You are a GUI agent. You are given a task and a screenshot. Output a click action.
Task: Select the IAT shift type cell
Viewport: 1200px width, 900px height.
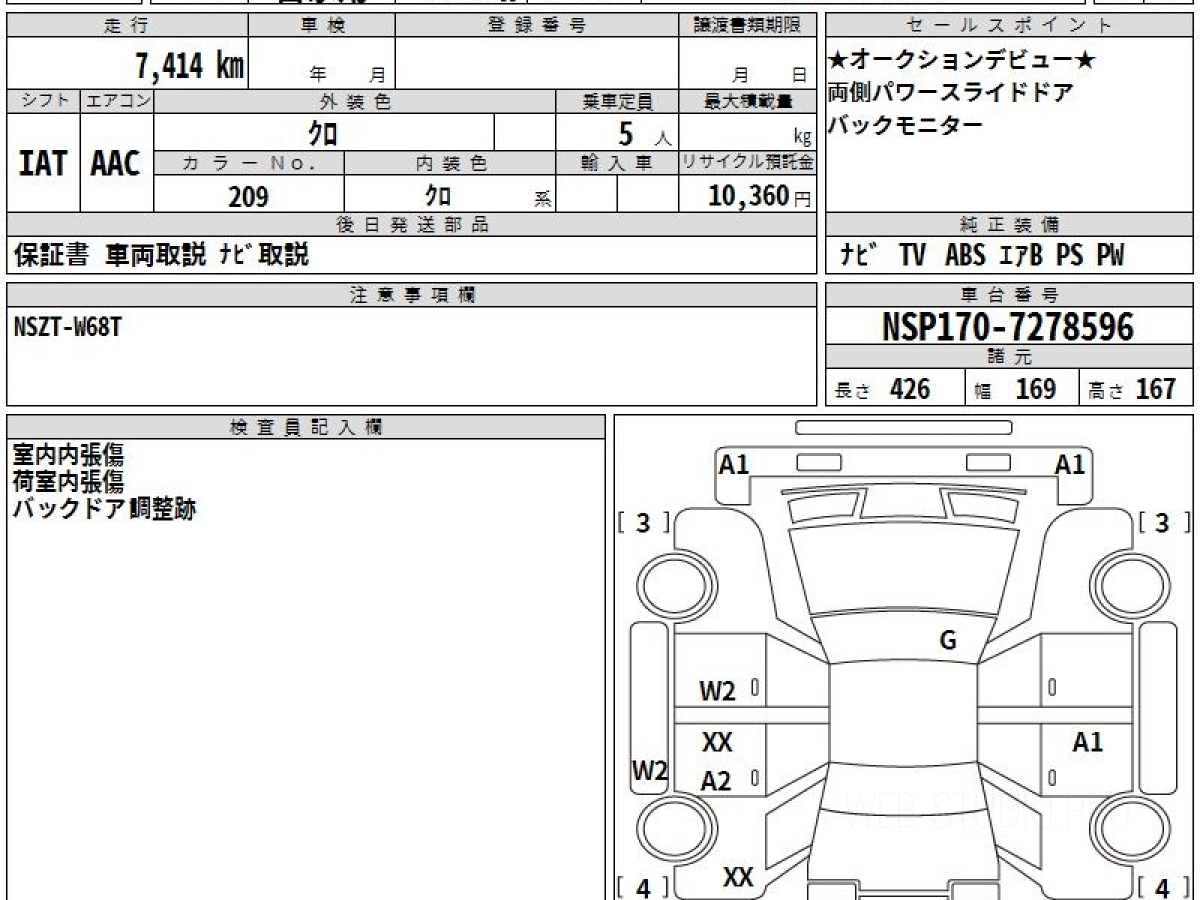(43, 163)
